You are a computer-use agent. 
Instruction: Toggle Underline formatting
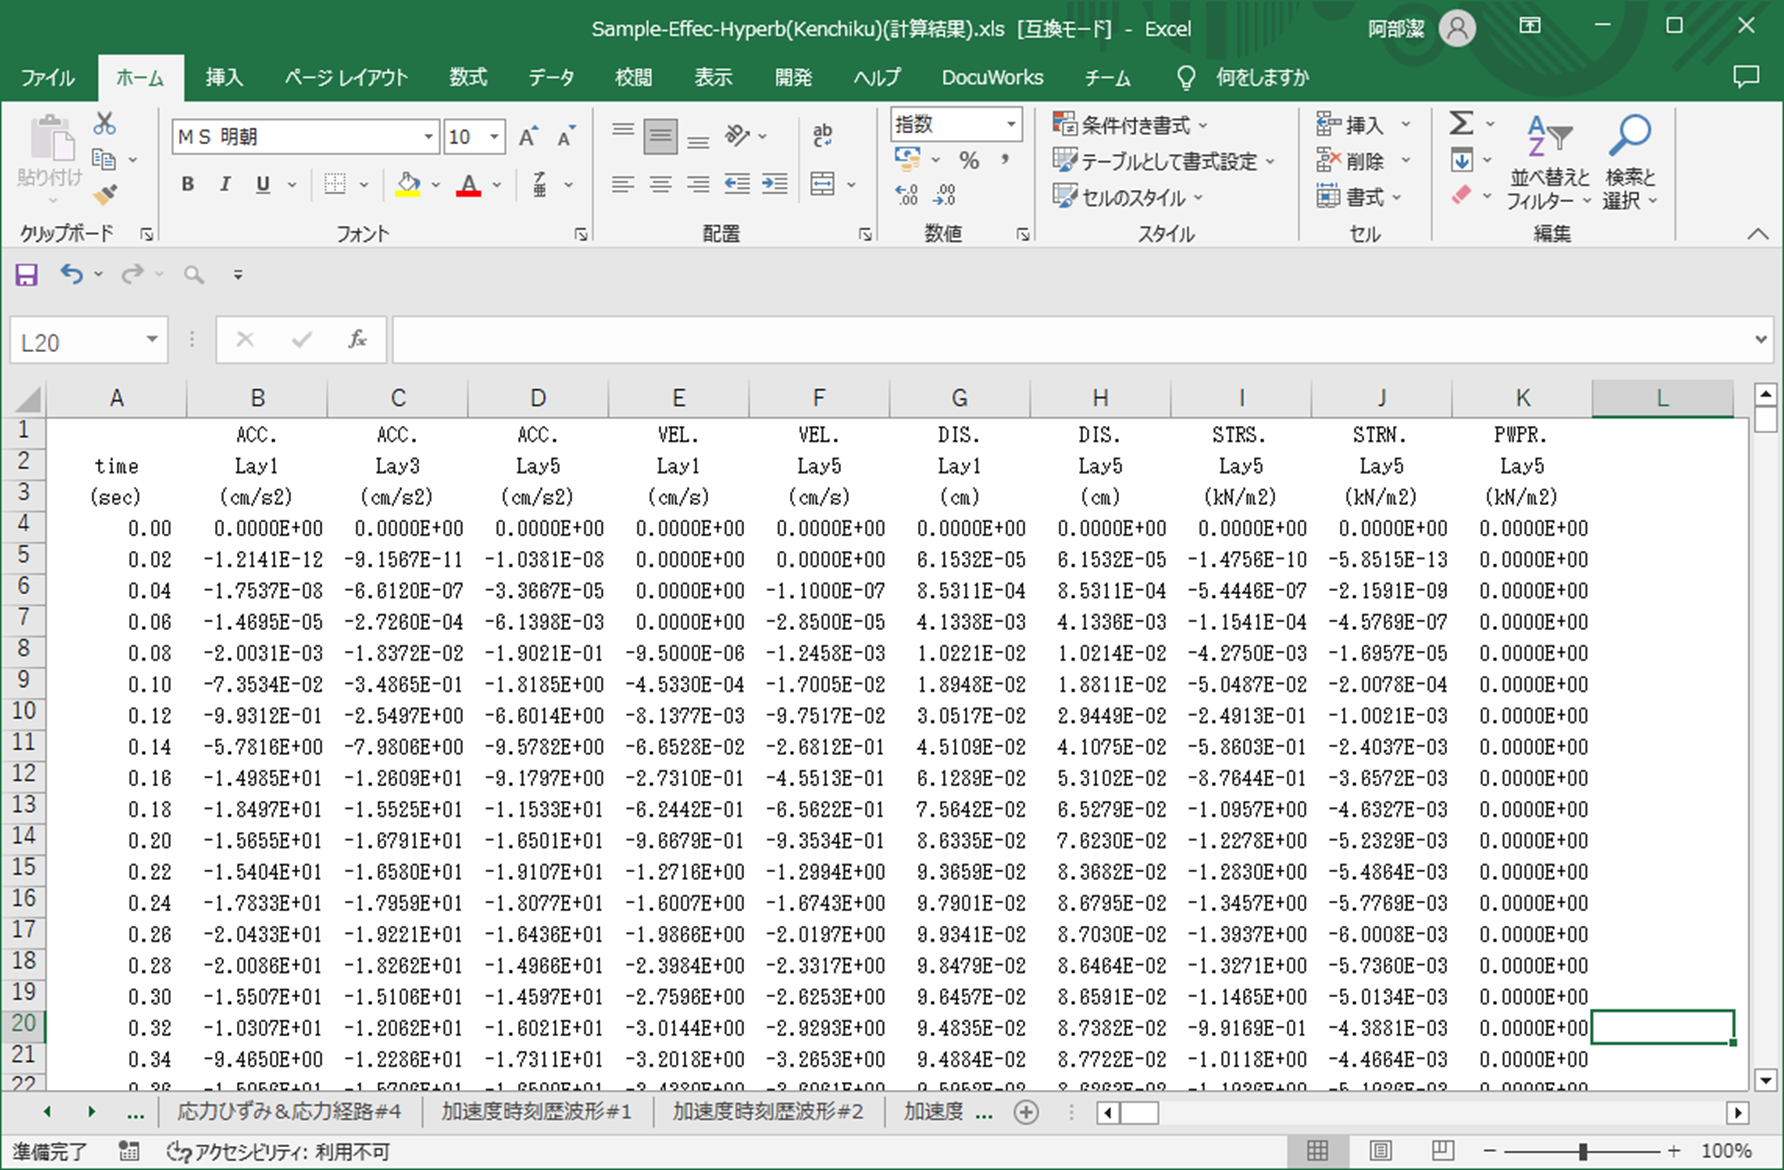tap(263, 184)
